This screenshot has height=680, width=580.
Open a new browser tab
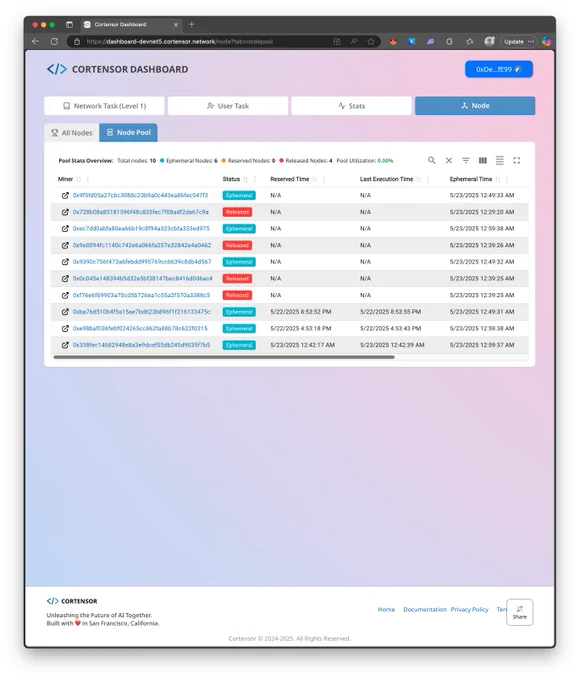click(x=191, y=24)
